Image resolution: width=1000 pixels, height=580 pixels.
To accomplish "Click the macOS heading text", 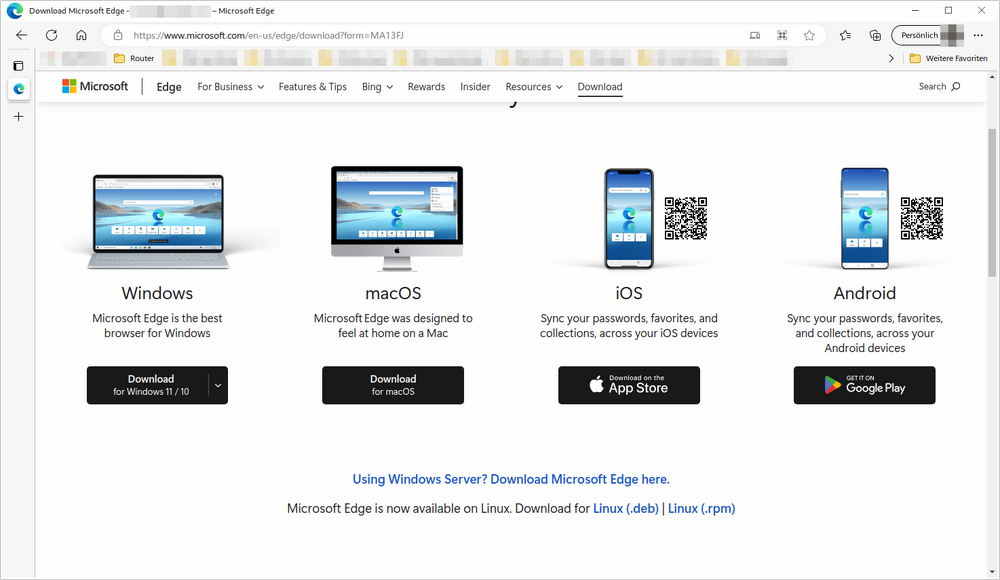I will coord(393,293).
